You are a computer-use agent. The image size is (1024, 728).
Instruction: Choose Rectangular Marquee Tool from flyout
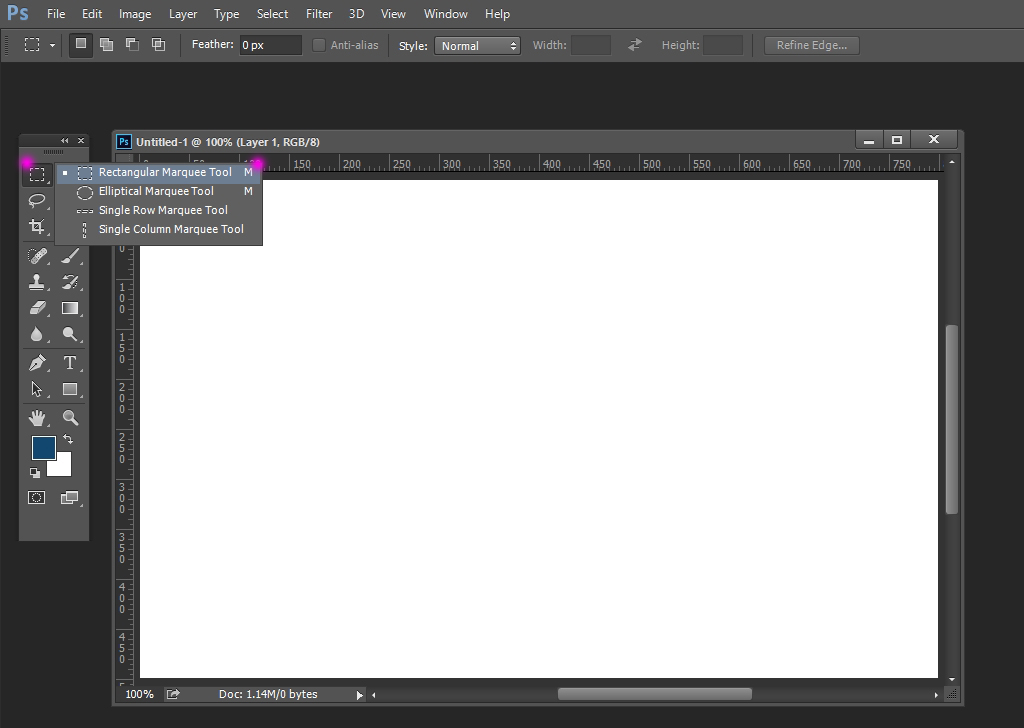click(x=159, y=172)
